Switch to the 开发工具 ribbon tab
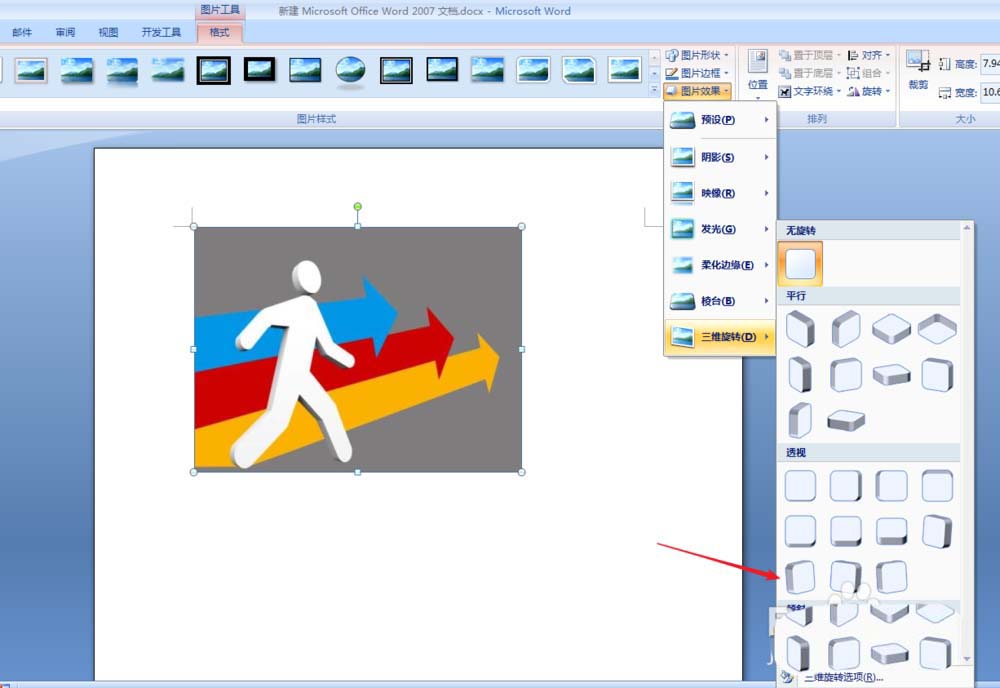Viewport: 1000px width, 688px height. 161,33
